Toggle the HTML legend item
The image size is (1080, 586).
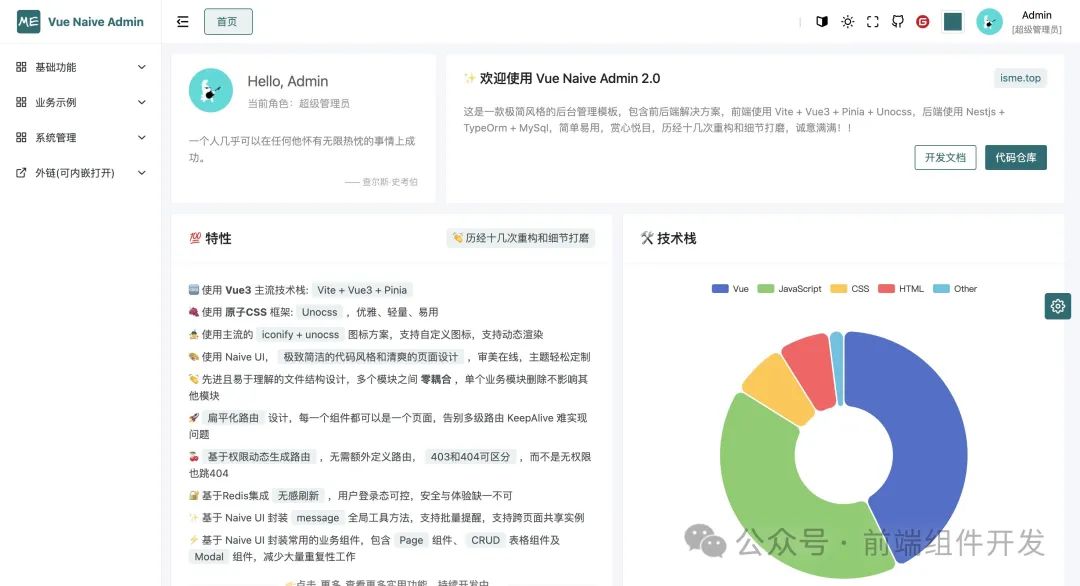click(x=900, y=289)
